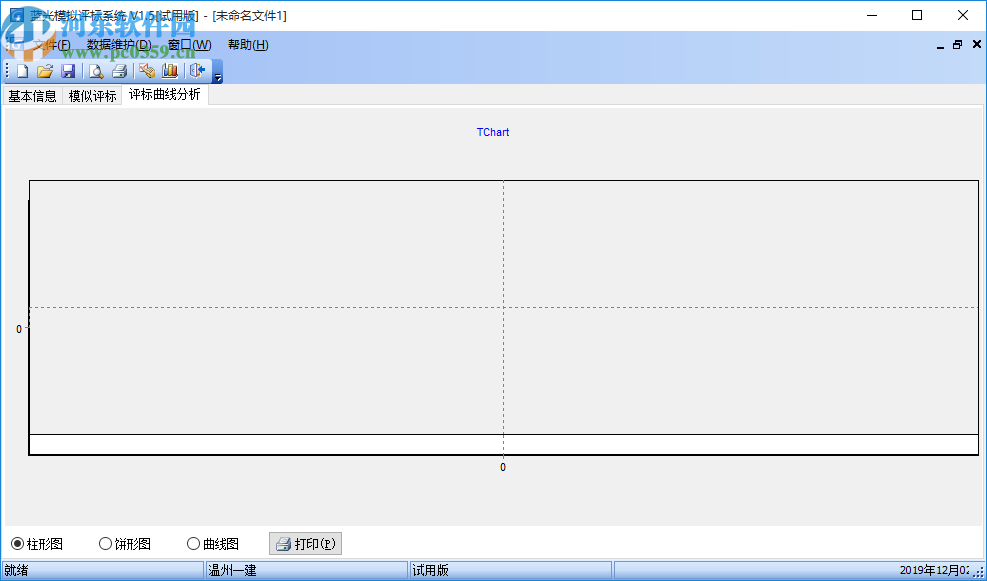
Task: Select the 柱形图 radio button
Action: point(37,544)
